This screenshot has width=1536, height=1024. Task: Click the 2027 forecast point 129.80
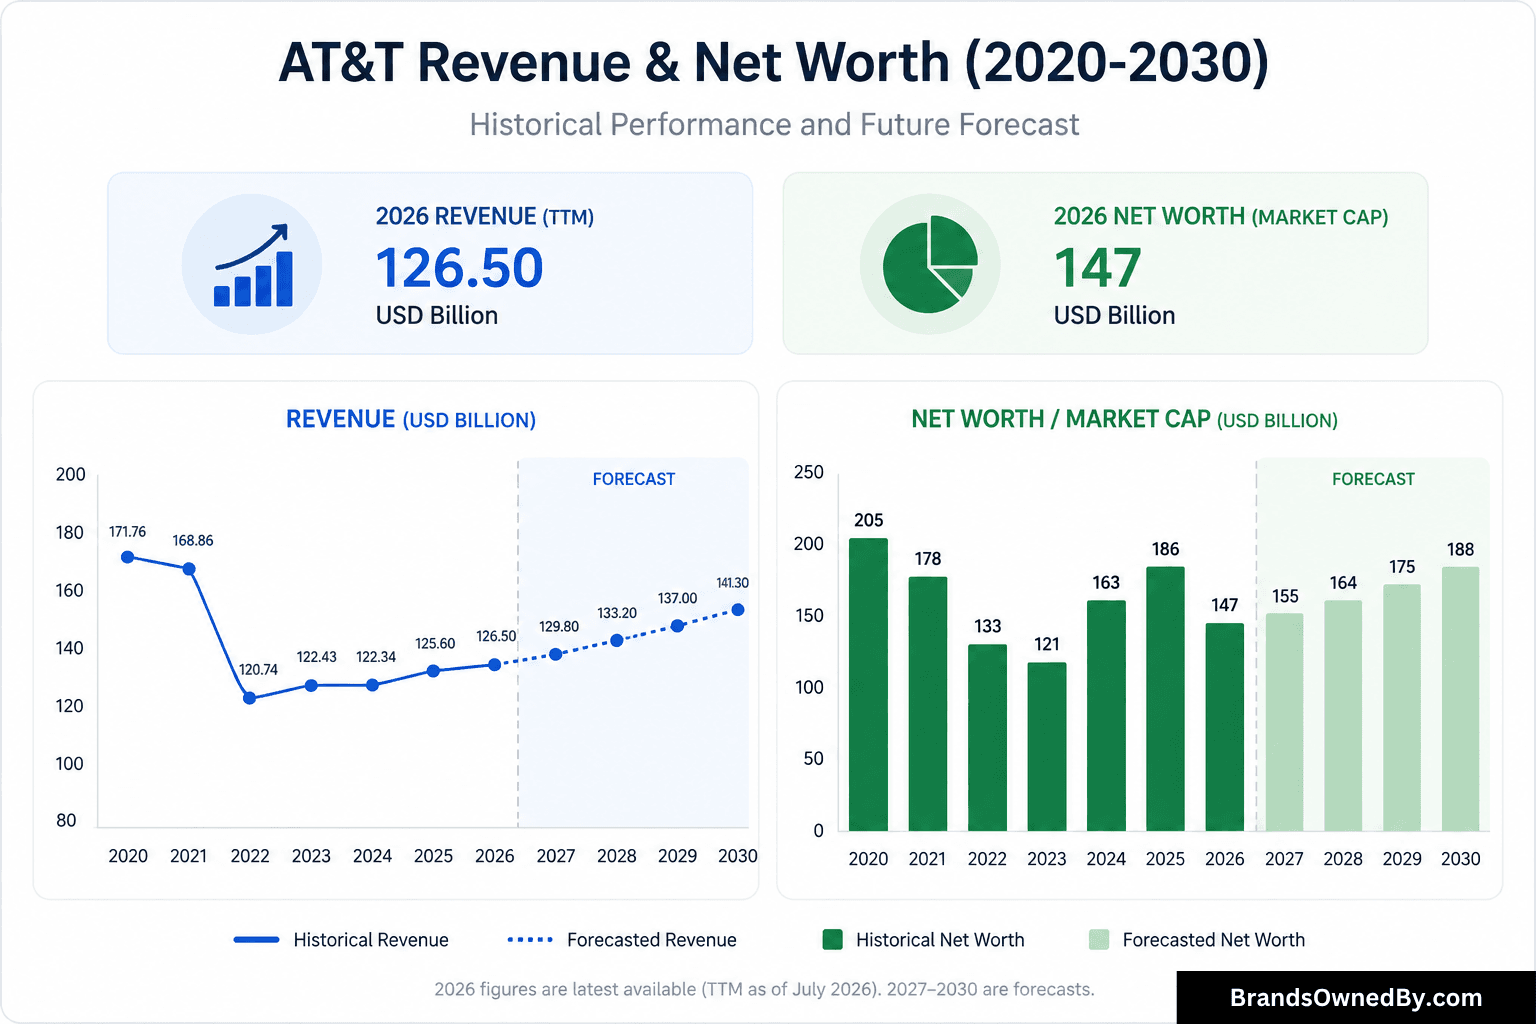point(556,654)
